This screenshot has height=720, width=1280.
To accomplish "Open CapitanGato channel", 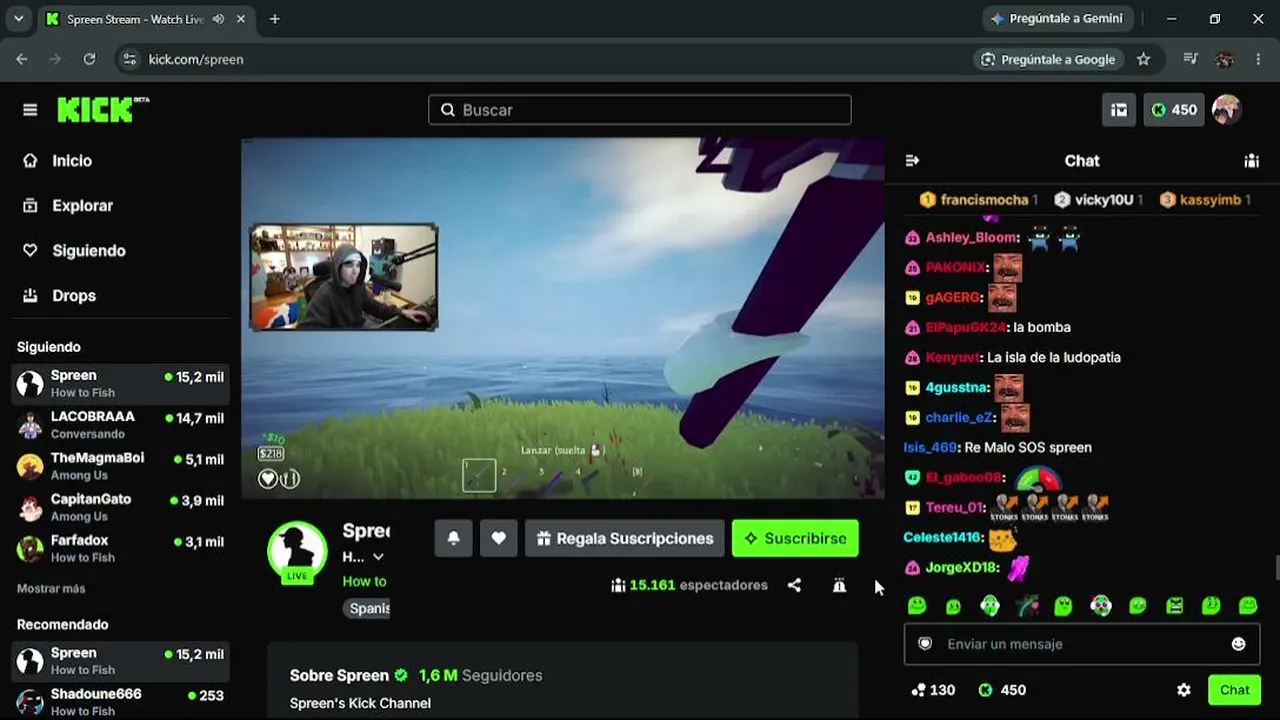I will [x=120, y=507].
